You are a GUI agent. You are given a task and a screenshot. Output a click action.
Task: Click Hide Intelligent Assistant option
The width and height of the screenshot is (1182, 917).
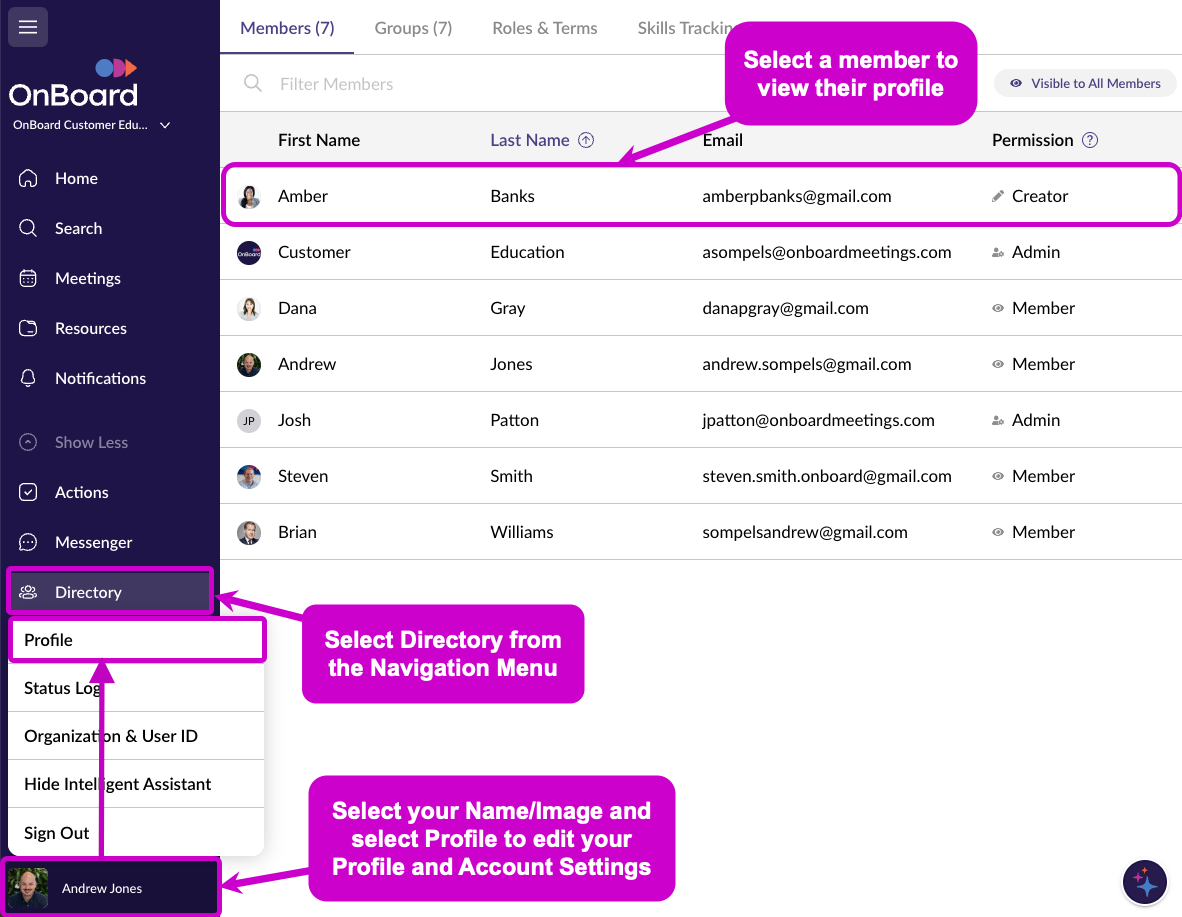pos(118,784)
